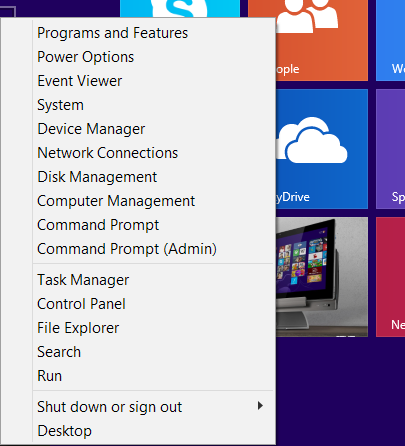Viewport: 405px width, 446px height.
Task: Open Device Manager
Action: click(x=91, y=129)
